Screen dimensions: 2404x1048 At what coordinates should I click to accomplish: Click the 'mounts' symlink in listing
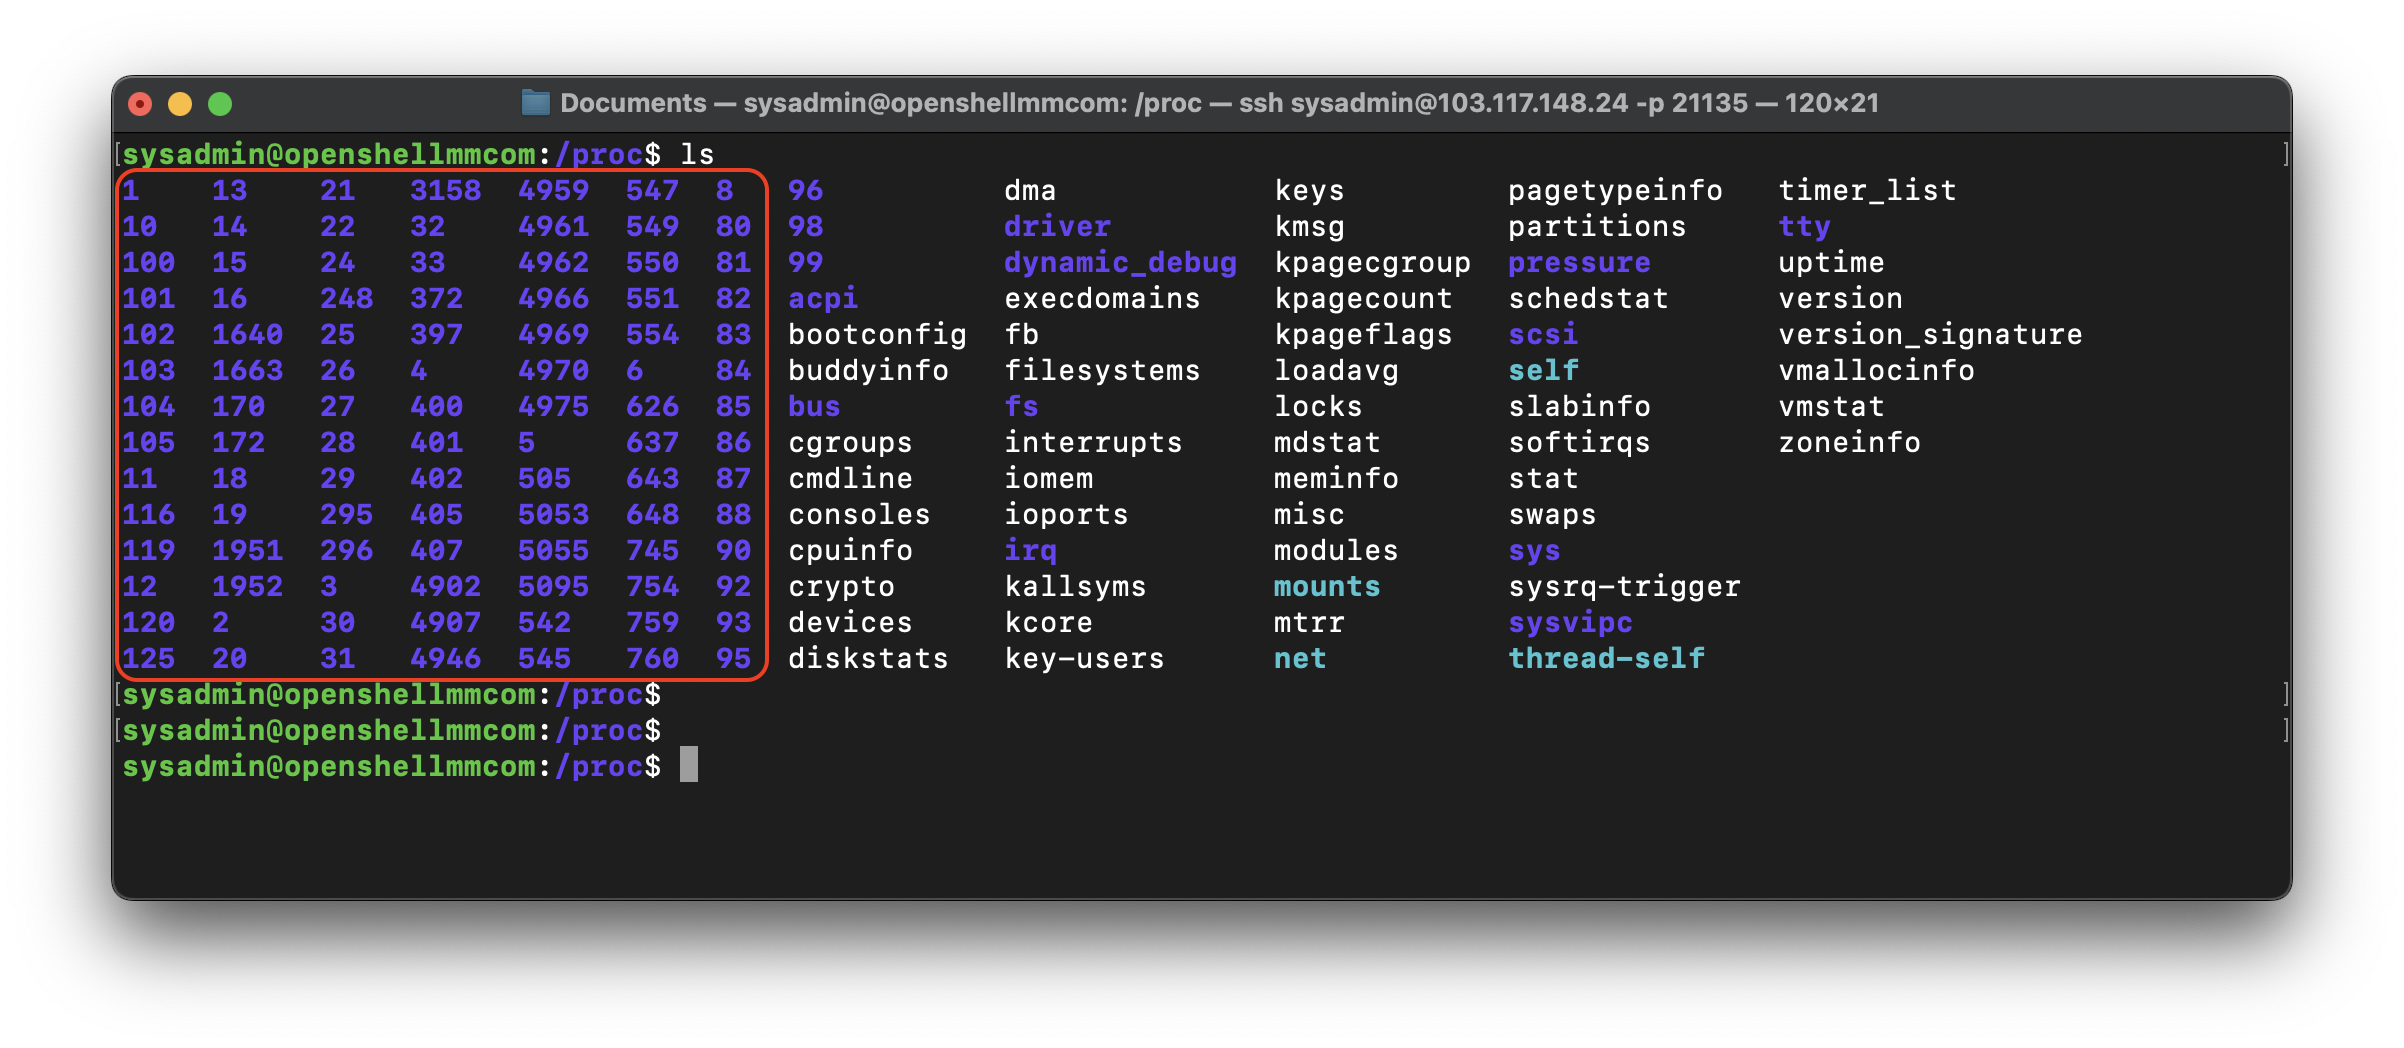tap(1326, 586)
